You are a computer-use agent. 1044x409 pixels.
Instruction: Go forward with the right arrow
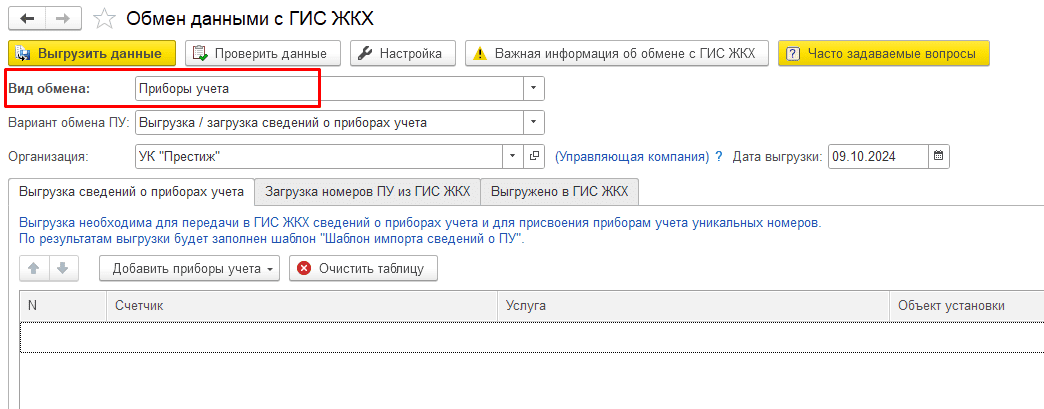(x=62, y=18)
